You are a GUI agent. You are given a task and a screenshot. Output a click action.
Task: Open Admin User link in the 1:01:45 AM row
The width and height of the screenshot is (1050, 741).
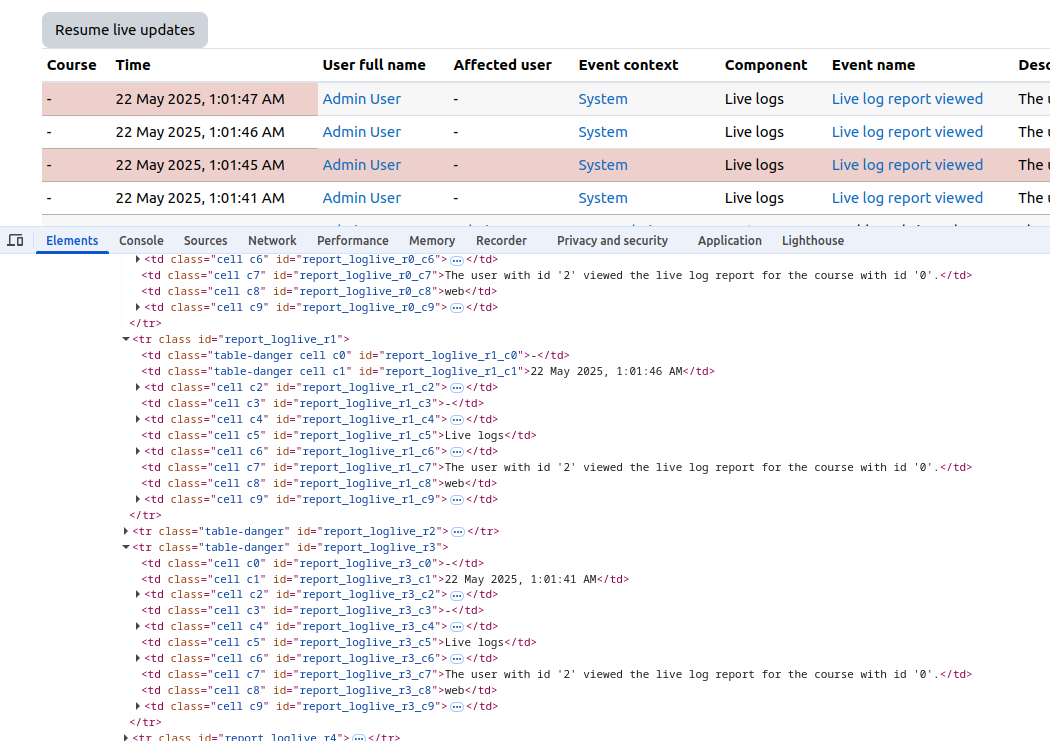click(x=362, y=165)
